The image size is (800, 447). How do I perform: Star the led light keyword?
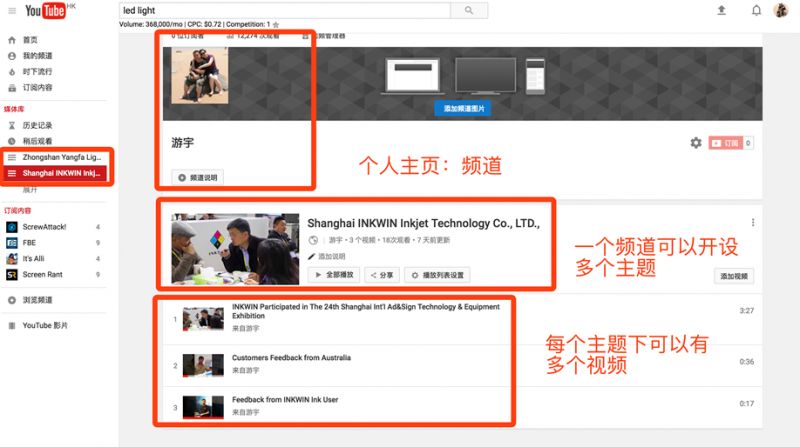pyautogui.click(x=276, y=24)
